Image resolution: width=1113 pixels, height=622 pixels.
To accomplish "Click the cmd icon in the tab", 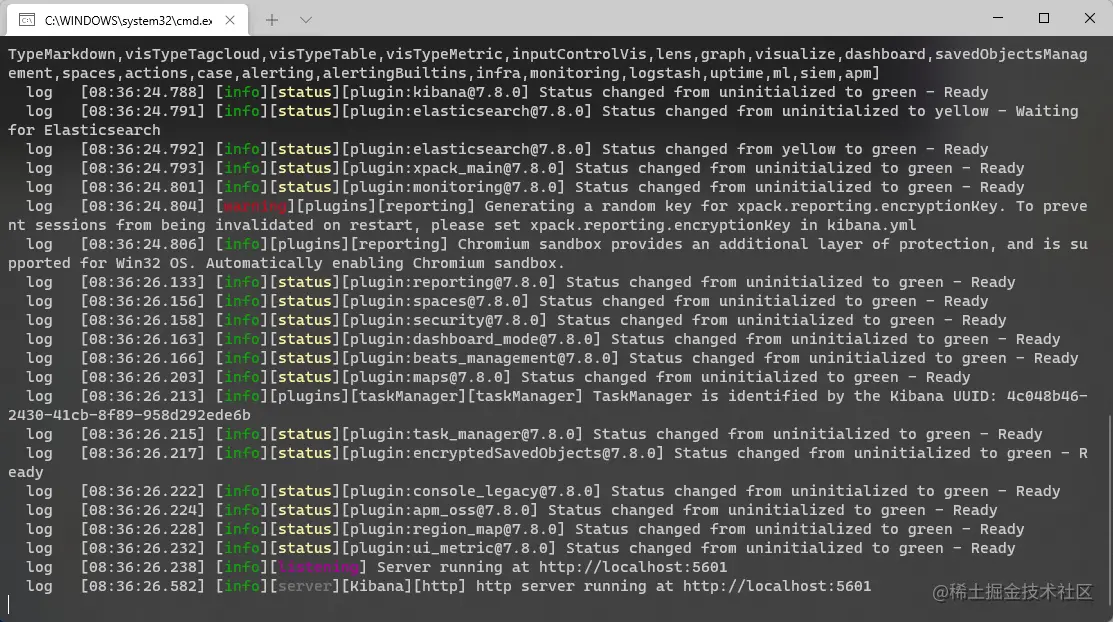I will tap(27, 20).
